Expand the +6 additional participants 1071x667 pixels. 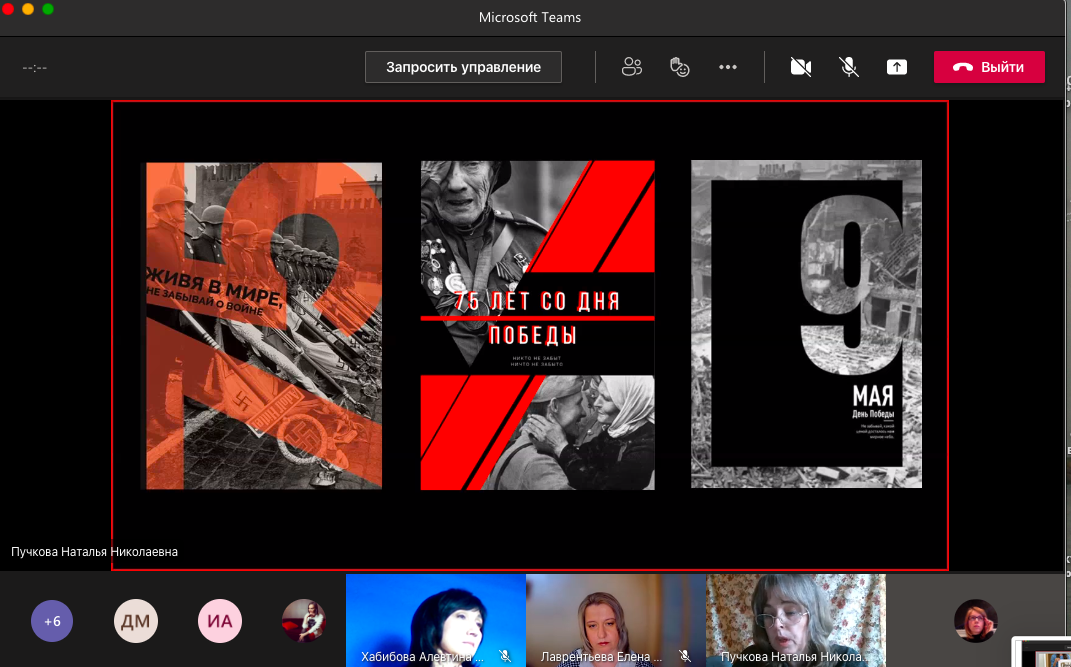coord(52,621)
